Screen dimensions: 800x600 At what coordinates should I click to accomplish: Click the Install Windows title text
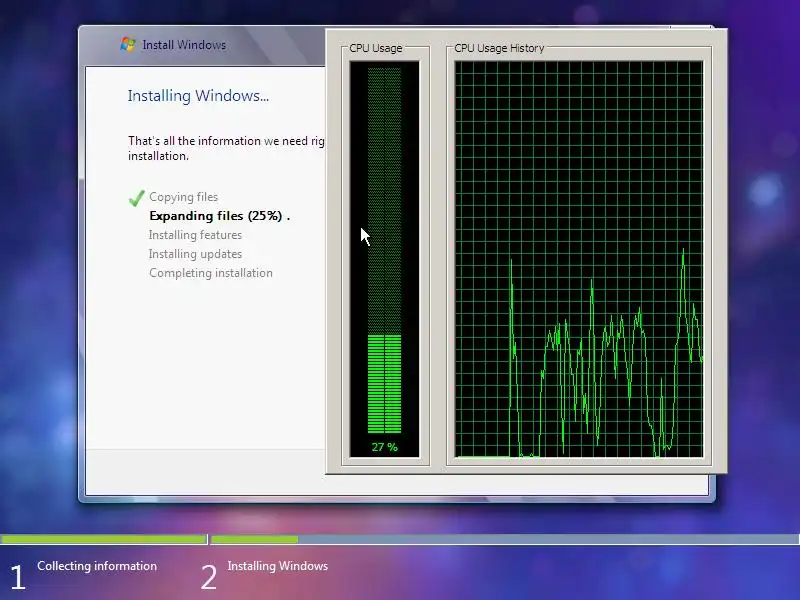(x=184, y=45)
